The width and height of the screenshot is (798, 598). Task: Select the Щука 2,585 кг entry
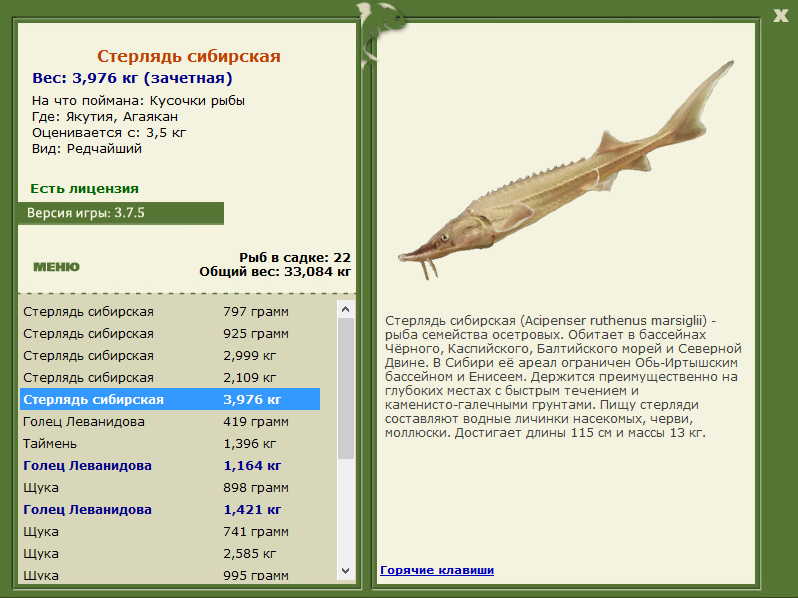pyautogui.click(x=170, y=554)
